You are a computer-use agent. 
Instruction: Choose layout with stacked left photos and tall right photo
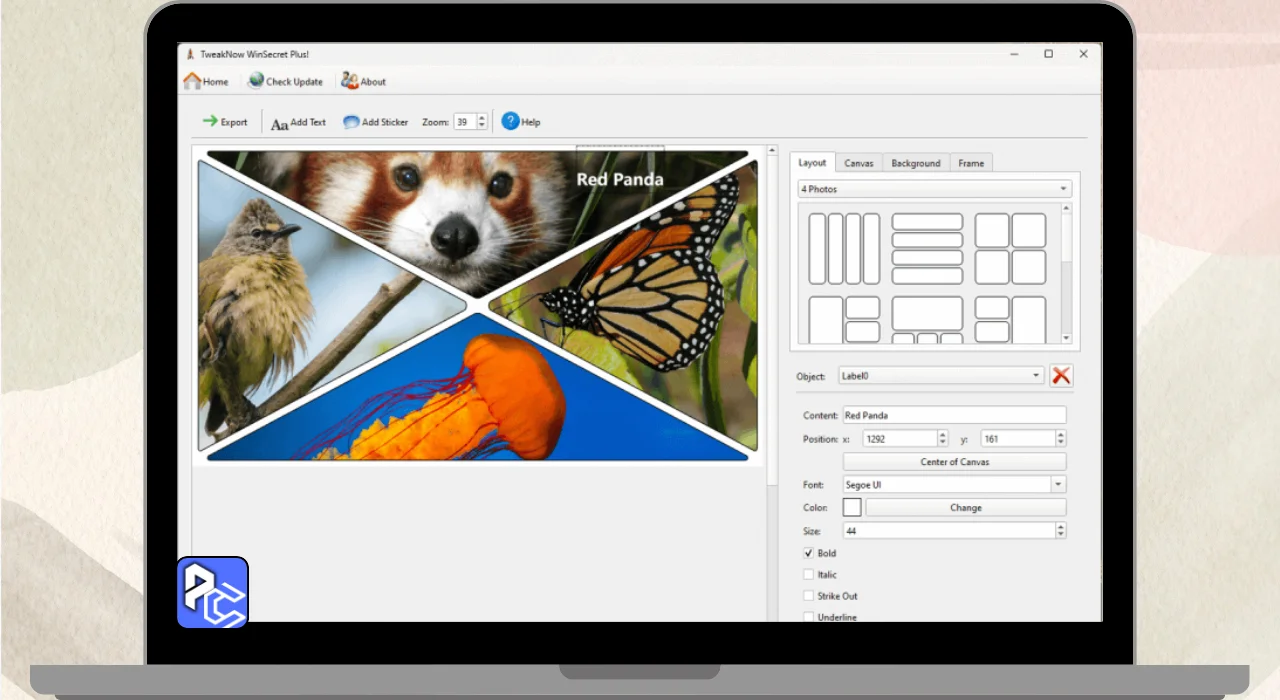point(1010,320)
